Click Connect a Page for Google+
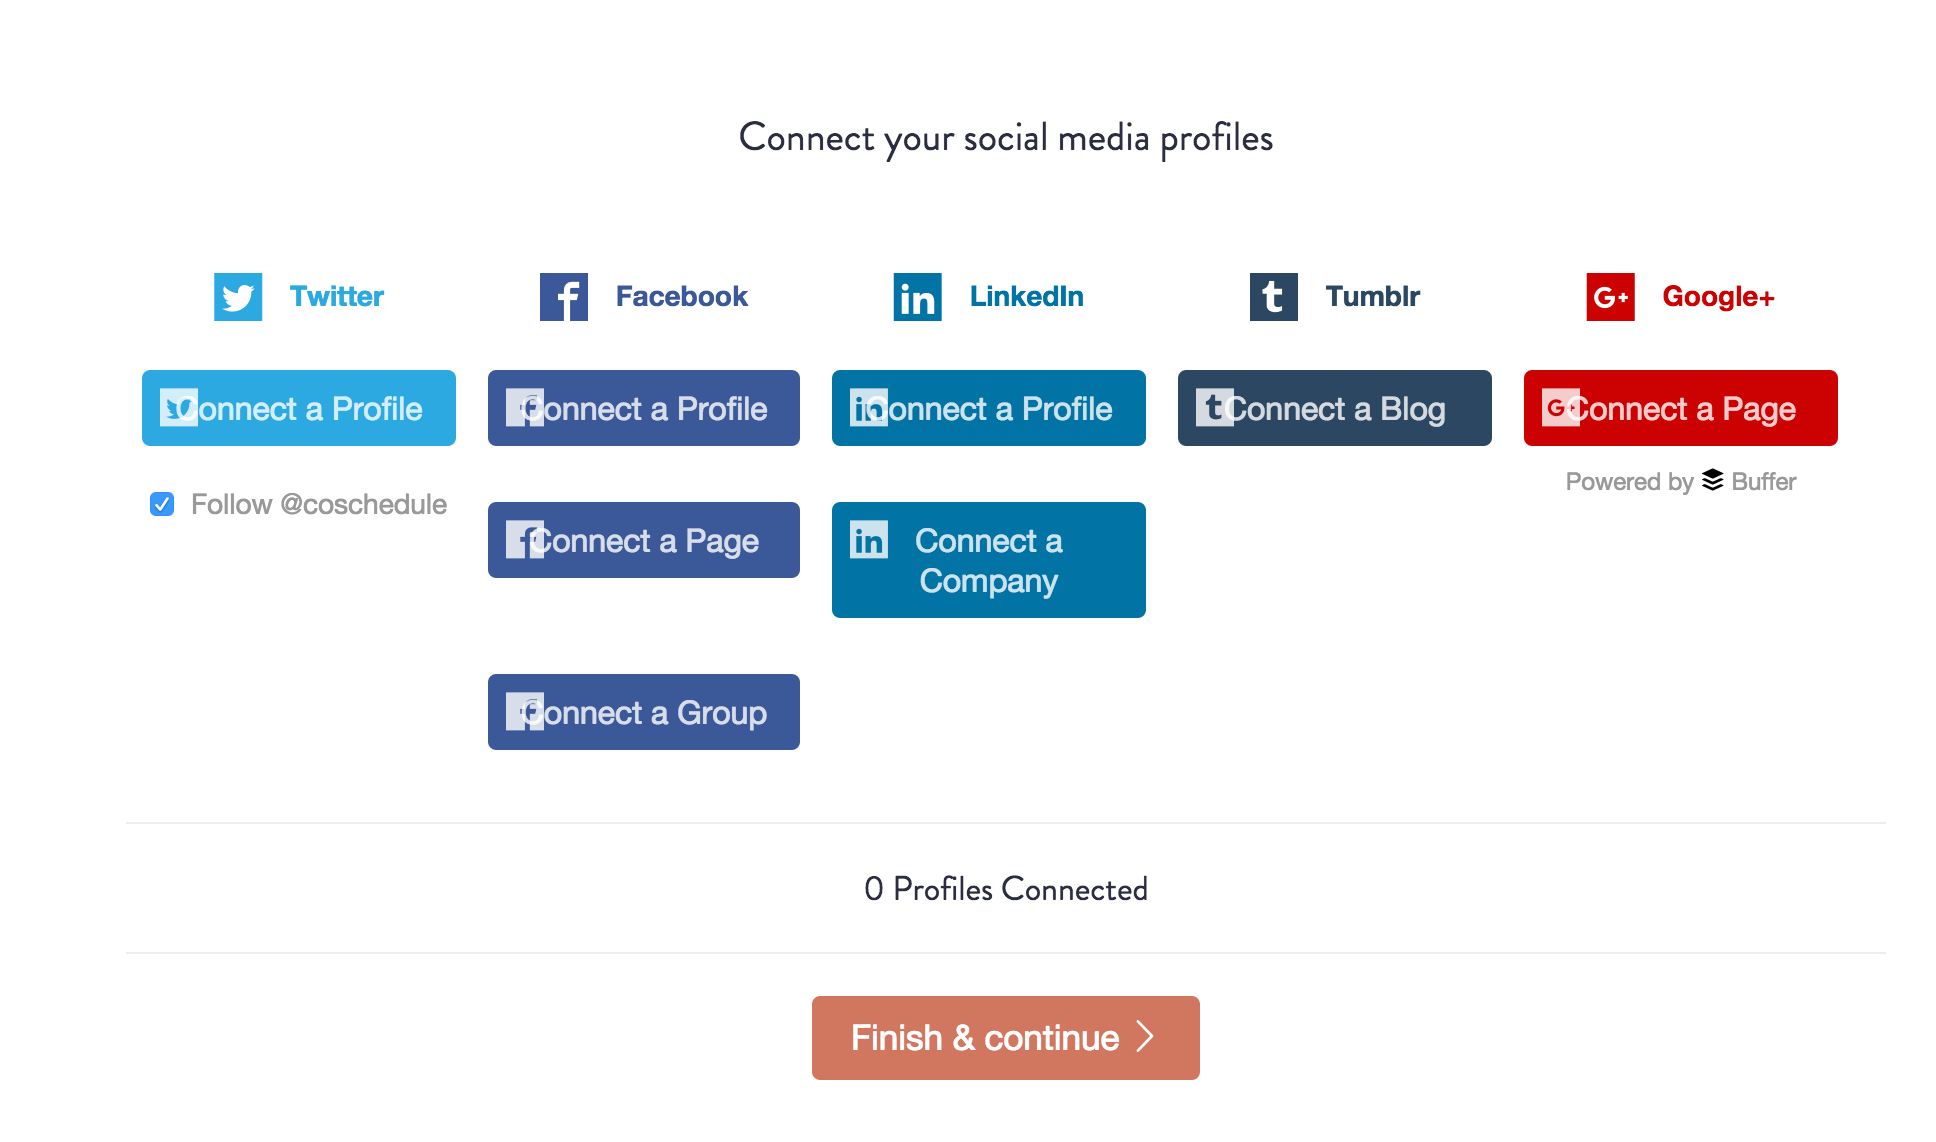The image size is (1936, 1142). pos(1680,409)
